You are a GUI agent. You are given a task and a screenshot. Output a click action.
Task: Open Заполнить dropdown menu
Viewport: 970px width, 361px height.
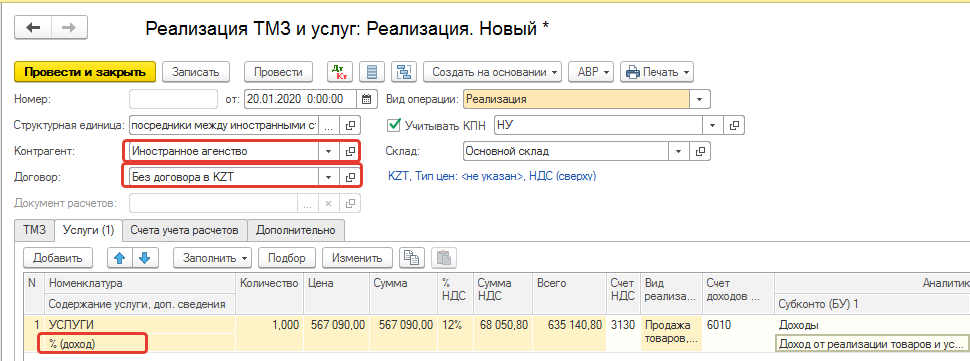(212, 258)
